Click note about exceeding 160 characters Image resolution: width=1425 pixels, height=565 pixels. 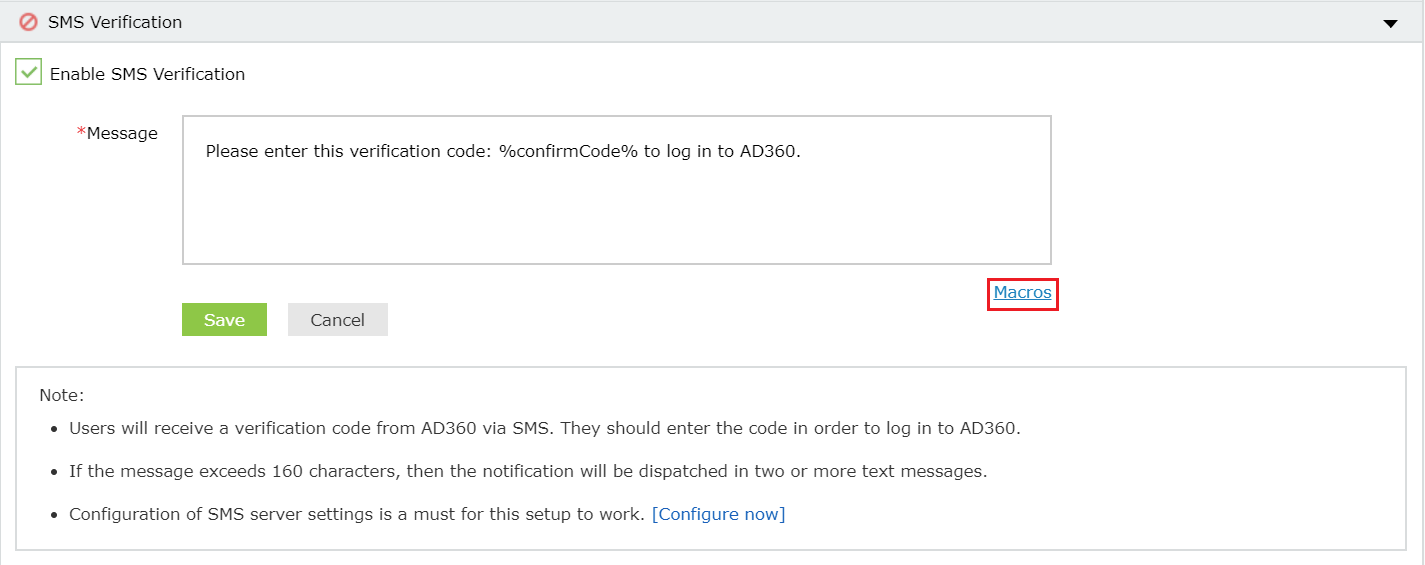(x=527, y=471)
